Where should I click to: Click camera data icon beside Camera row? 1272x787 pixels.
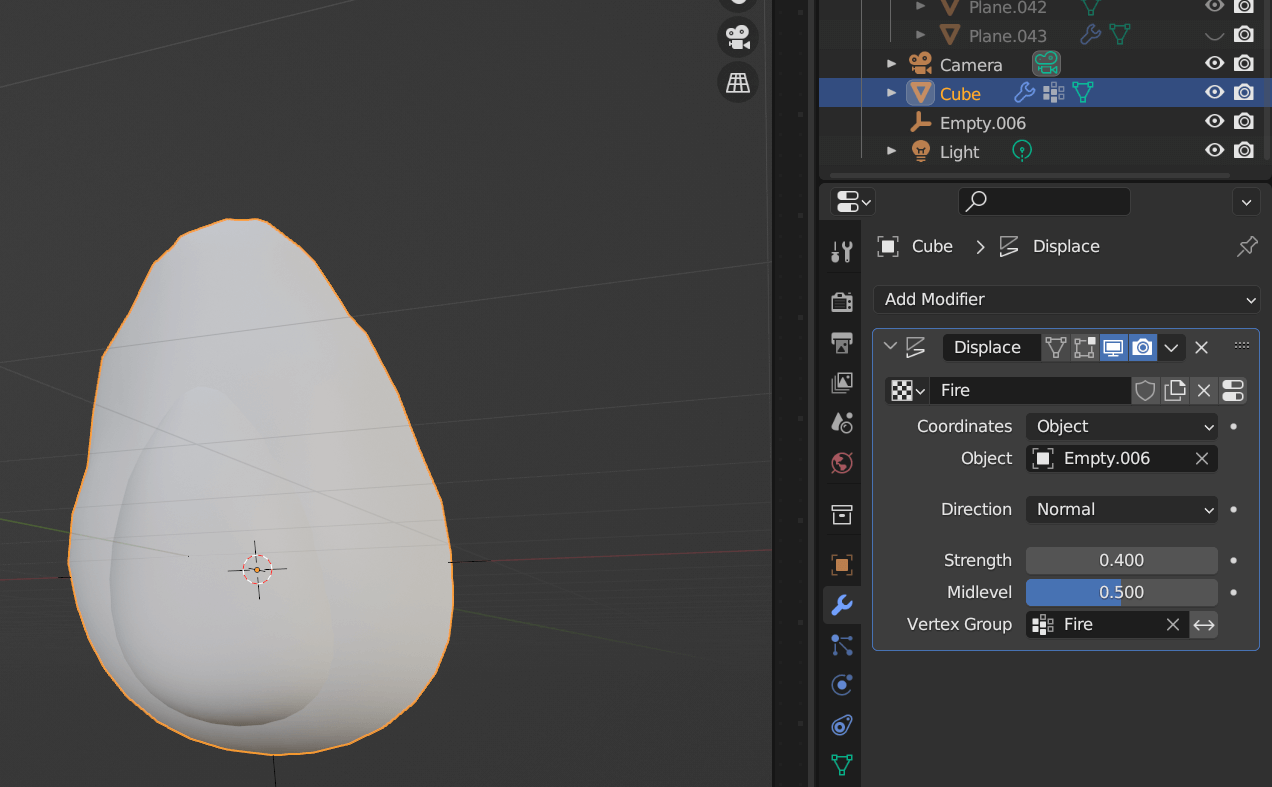[x=1046, y=64]
